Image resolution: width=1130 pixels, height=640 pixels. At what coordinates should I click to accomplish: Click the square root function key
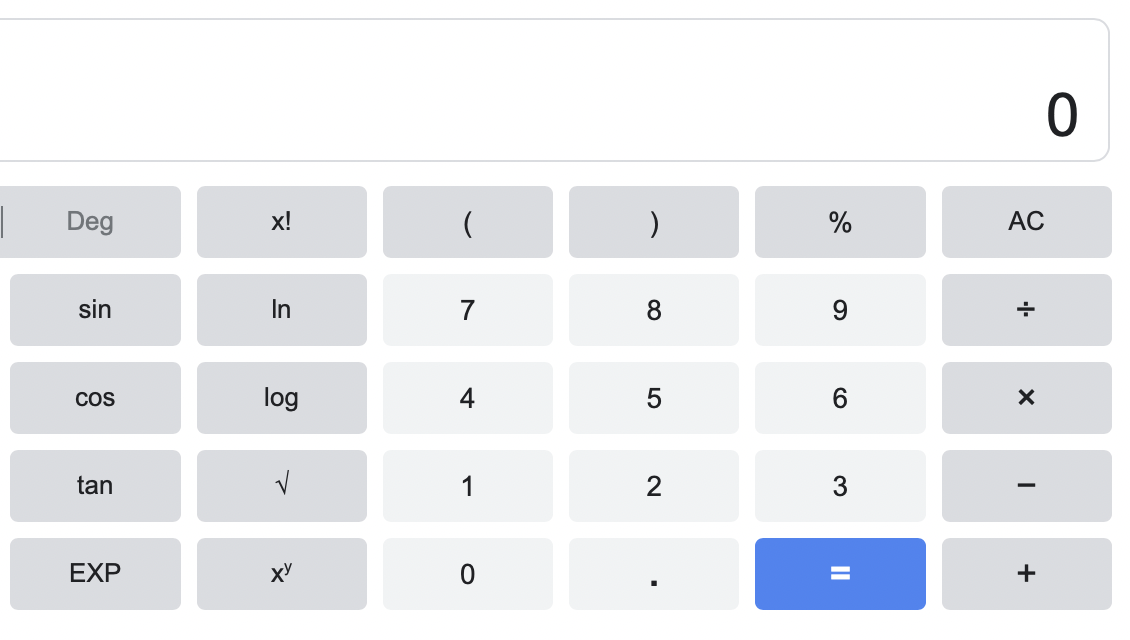click(281, 486)
